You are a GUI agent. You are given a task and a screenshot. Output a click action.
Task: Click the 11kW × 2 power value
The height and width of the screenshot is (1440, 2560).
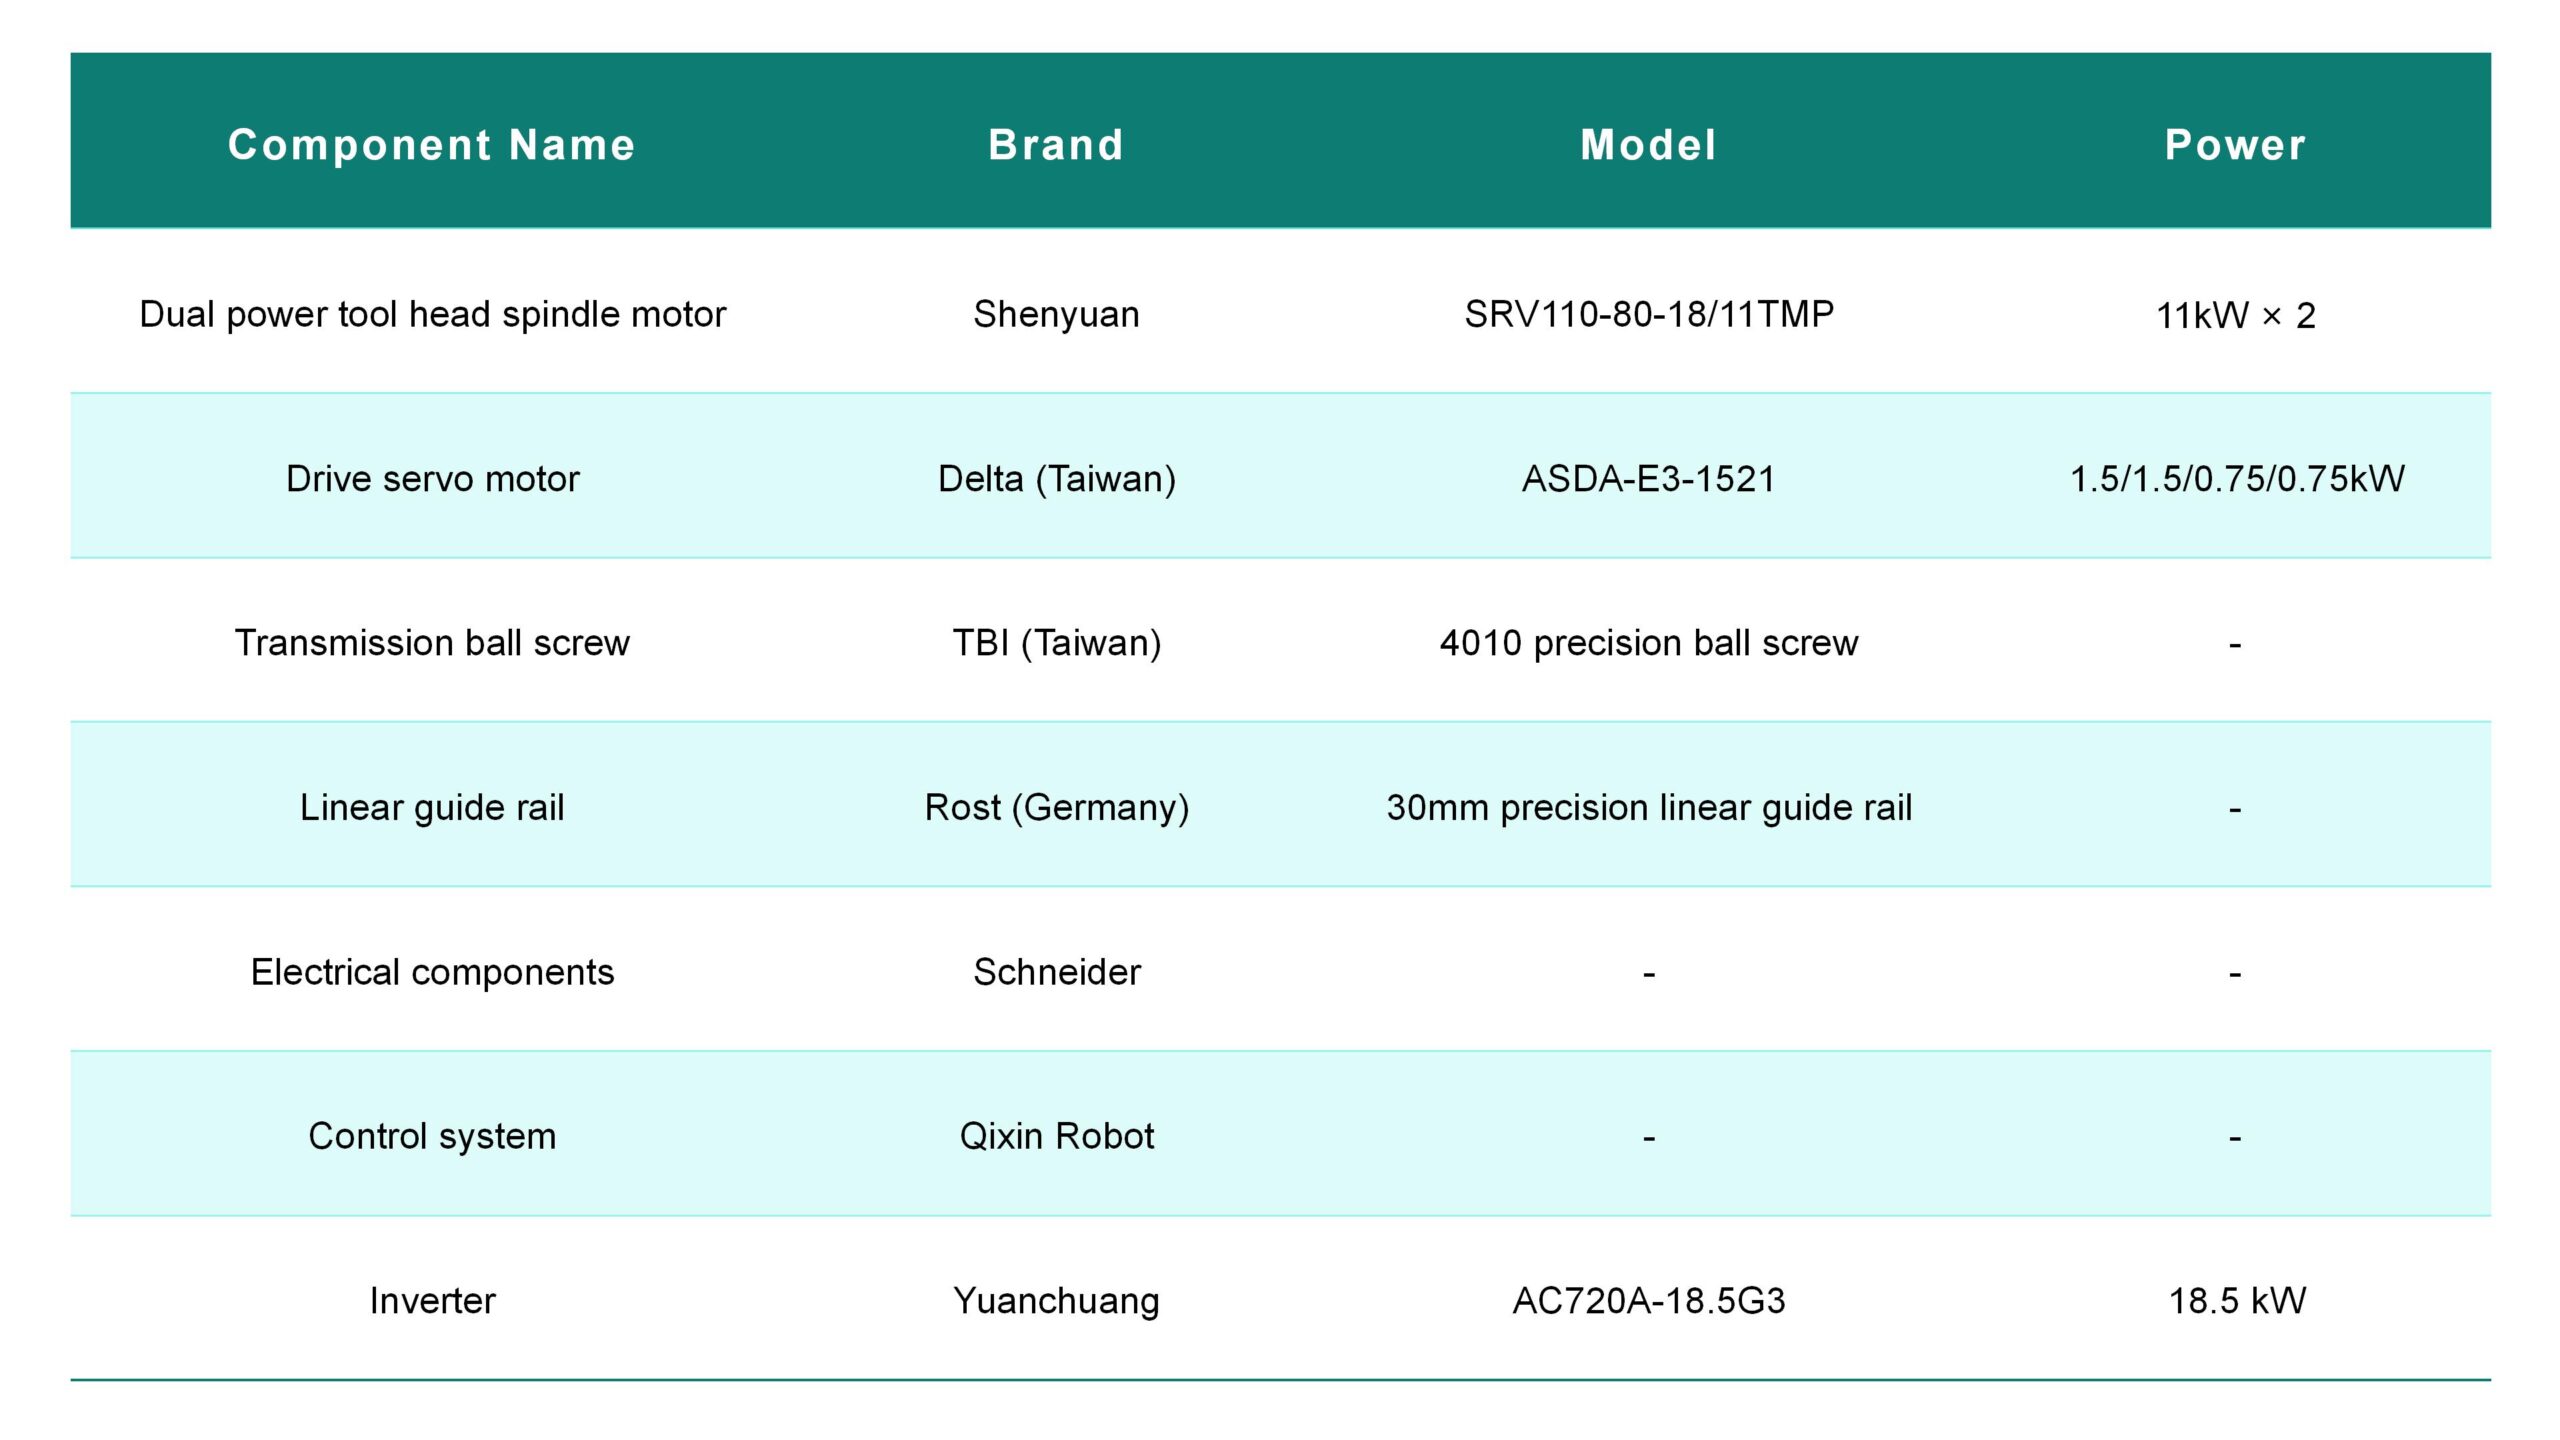click(2235, 315)
